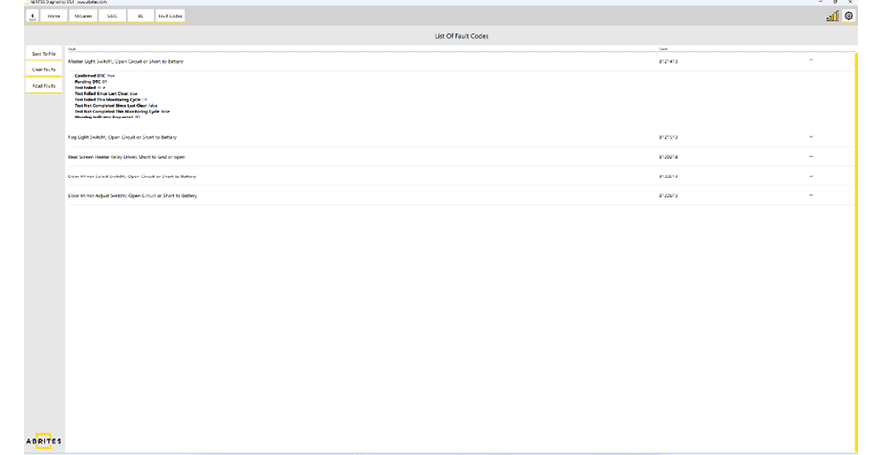Return to the McLaren breadcrumb
The width and height of the screenshot is (883, 455).
(83, 16)
